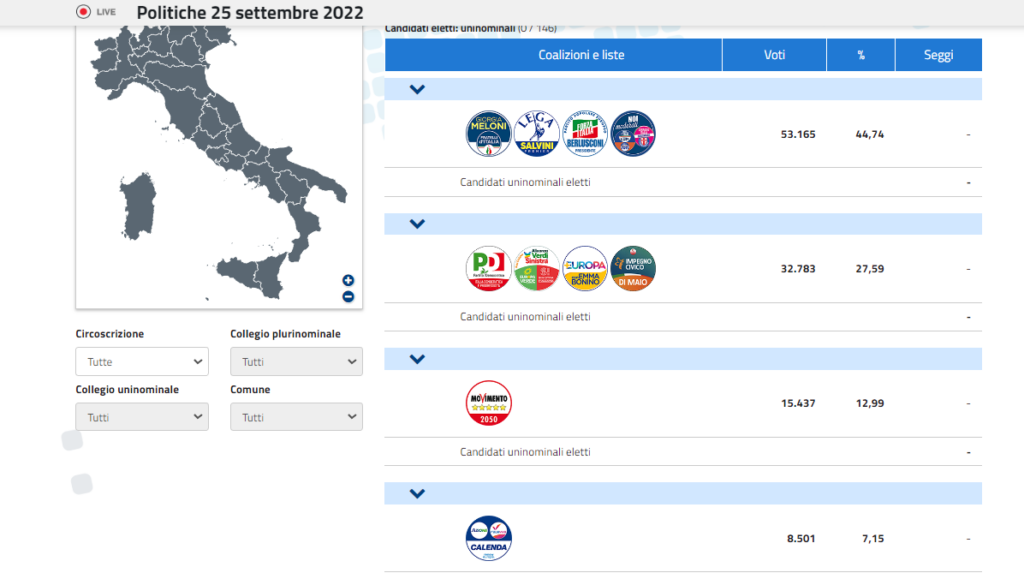Click the Azione Calenda party logo

488,538
